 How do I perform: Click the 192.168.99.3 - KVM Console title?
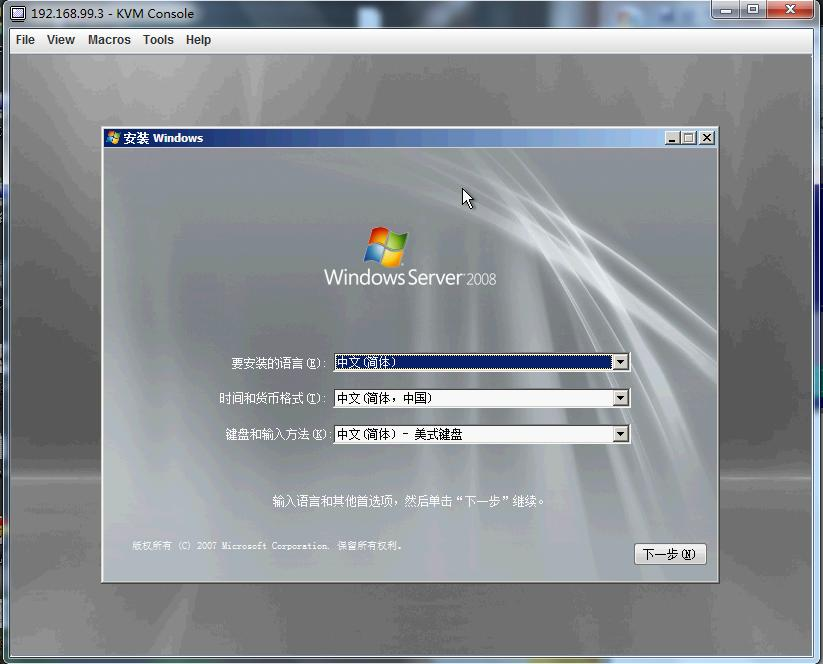(x=112, y=14)
